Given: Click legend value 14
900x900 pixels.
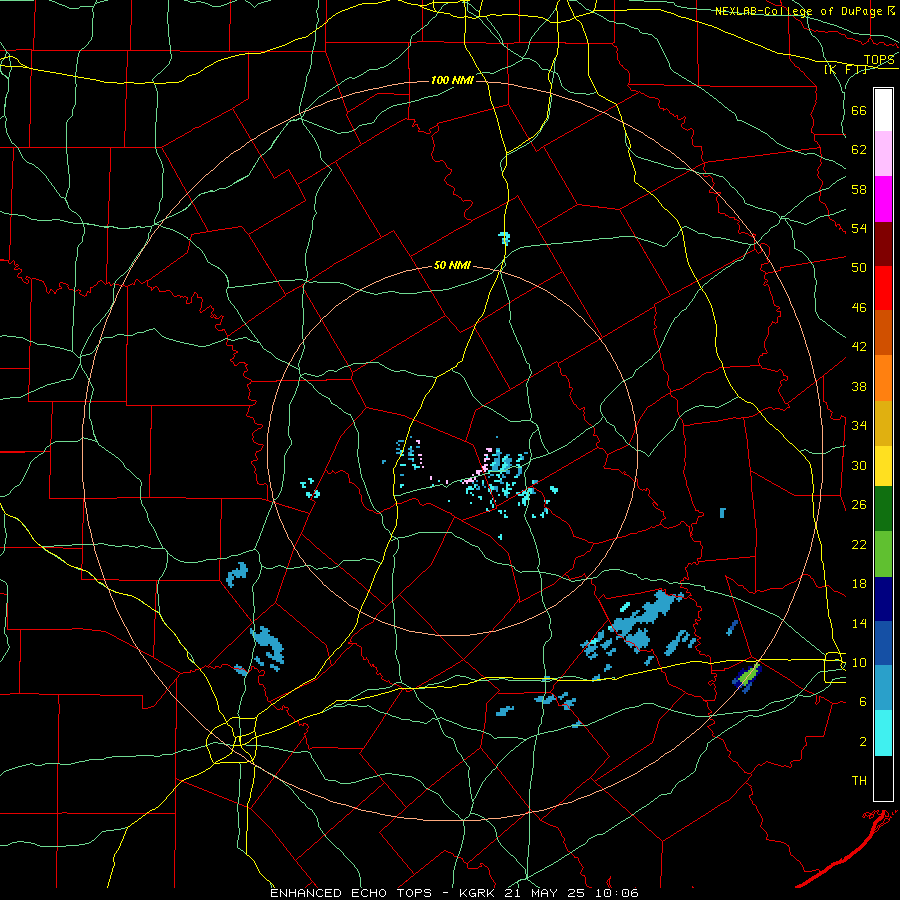Looking at the screenshot, I should [859, 623].
